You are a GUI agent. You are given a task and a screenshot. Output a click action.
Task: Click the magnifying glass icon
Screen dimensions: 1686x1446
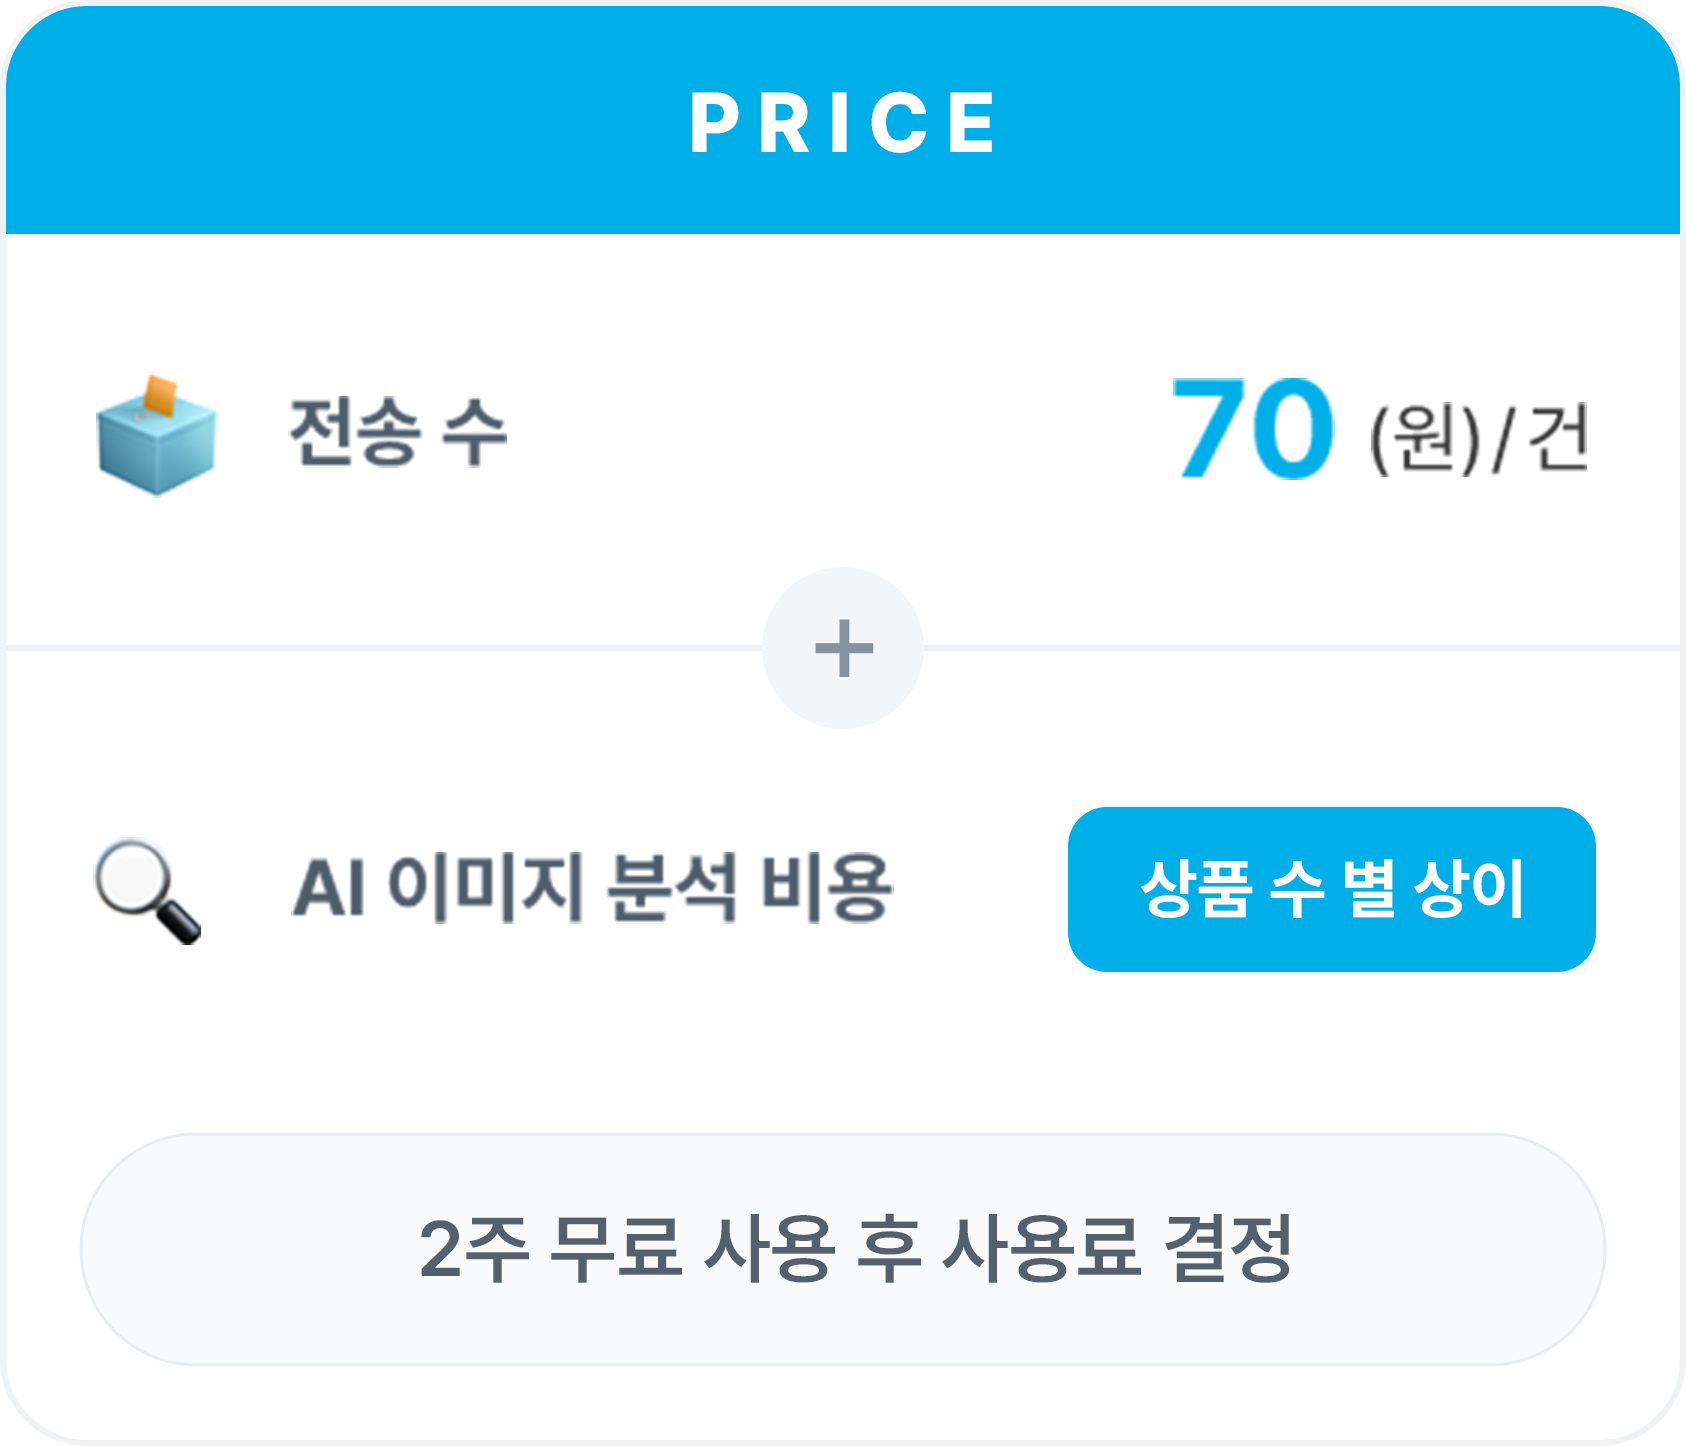pos(147,890)
